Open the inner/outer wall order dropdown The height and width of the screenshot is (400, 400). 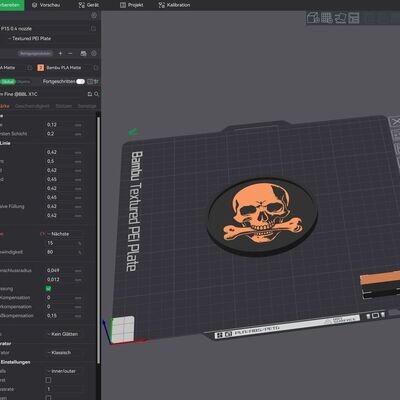[x=63, y=371]
